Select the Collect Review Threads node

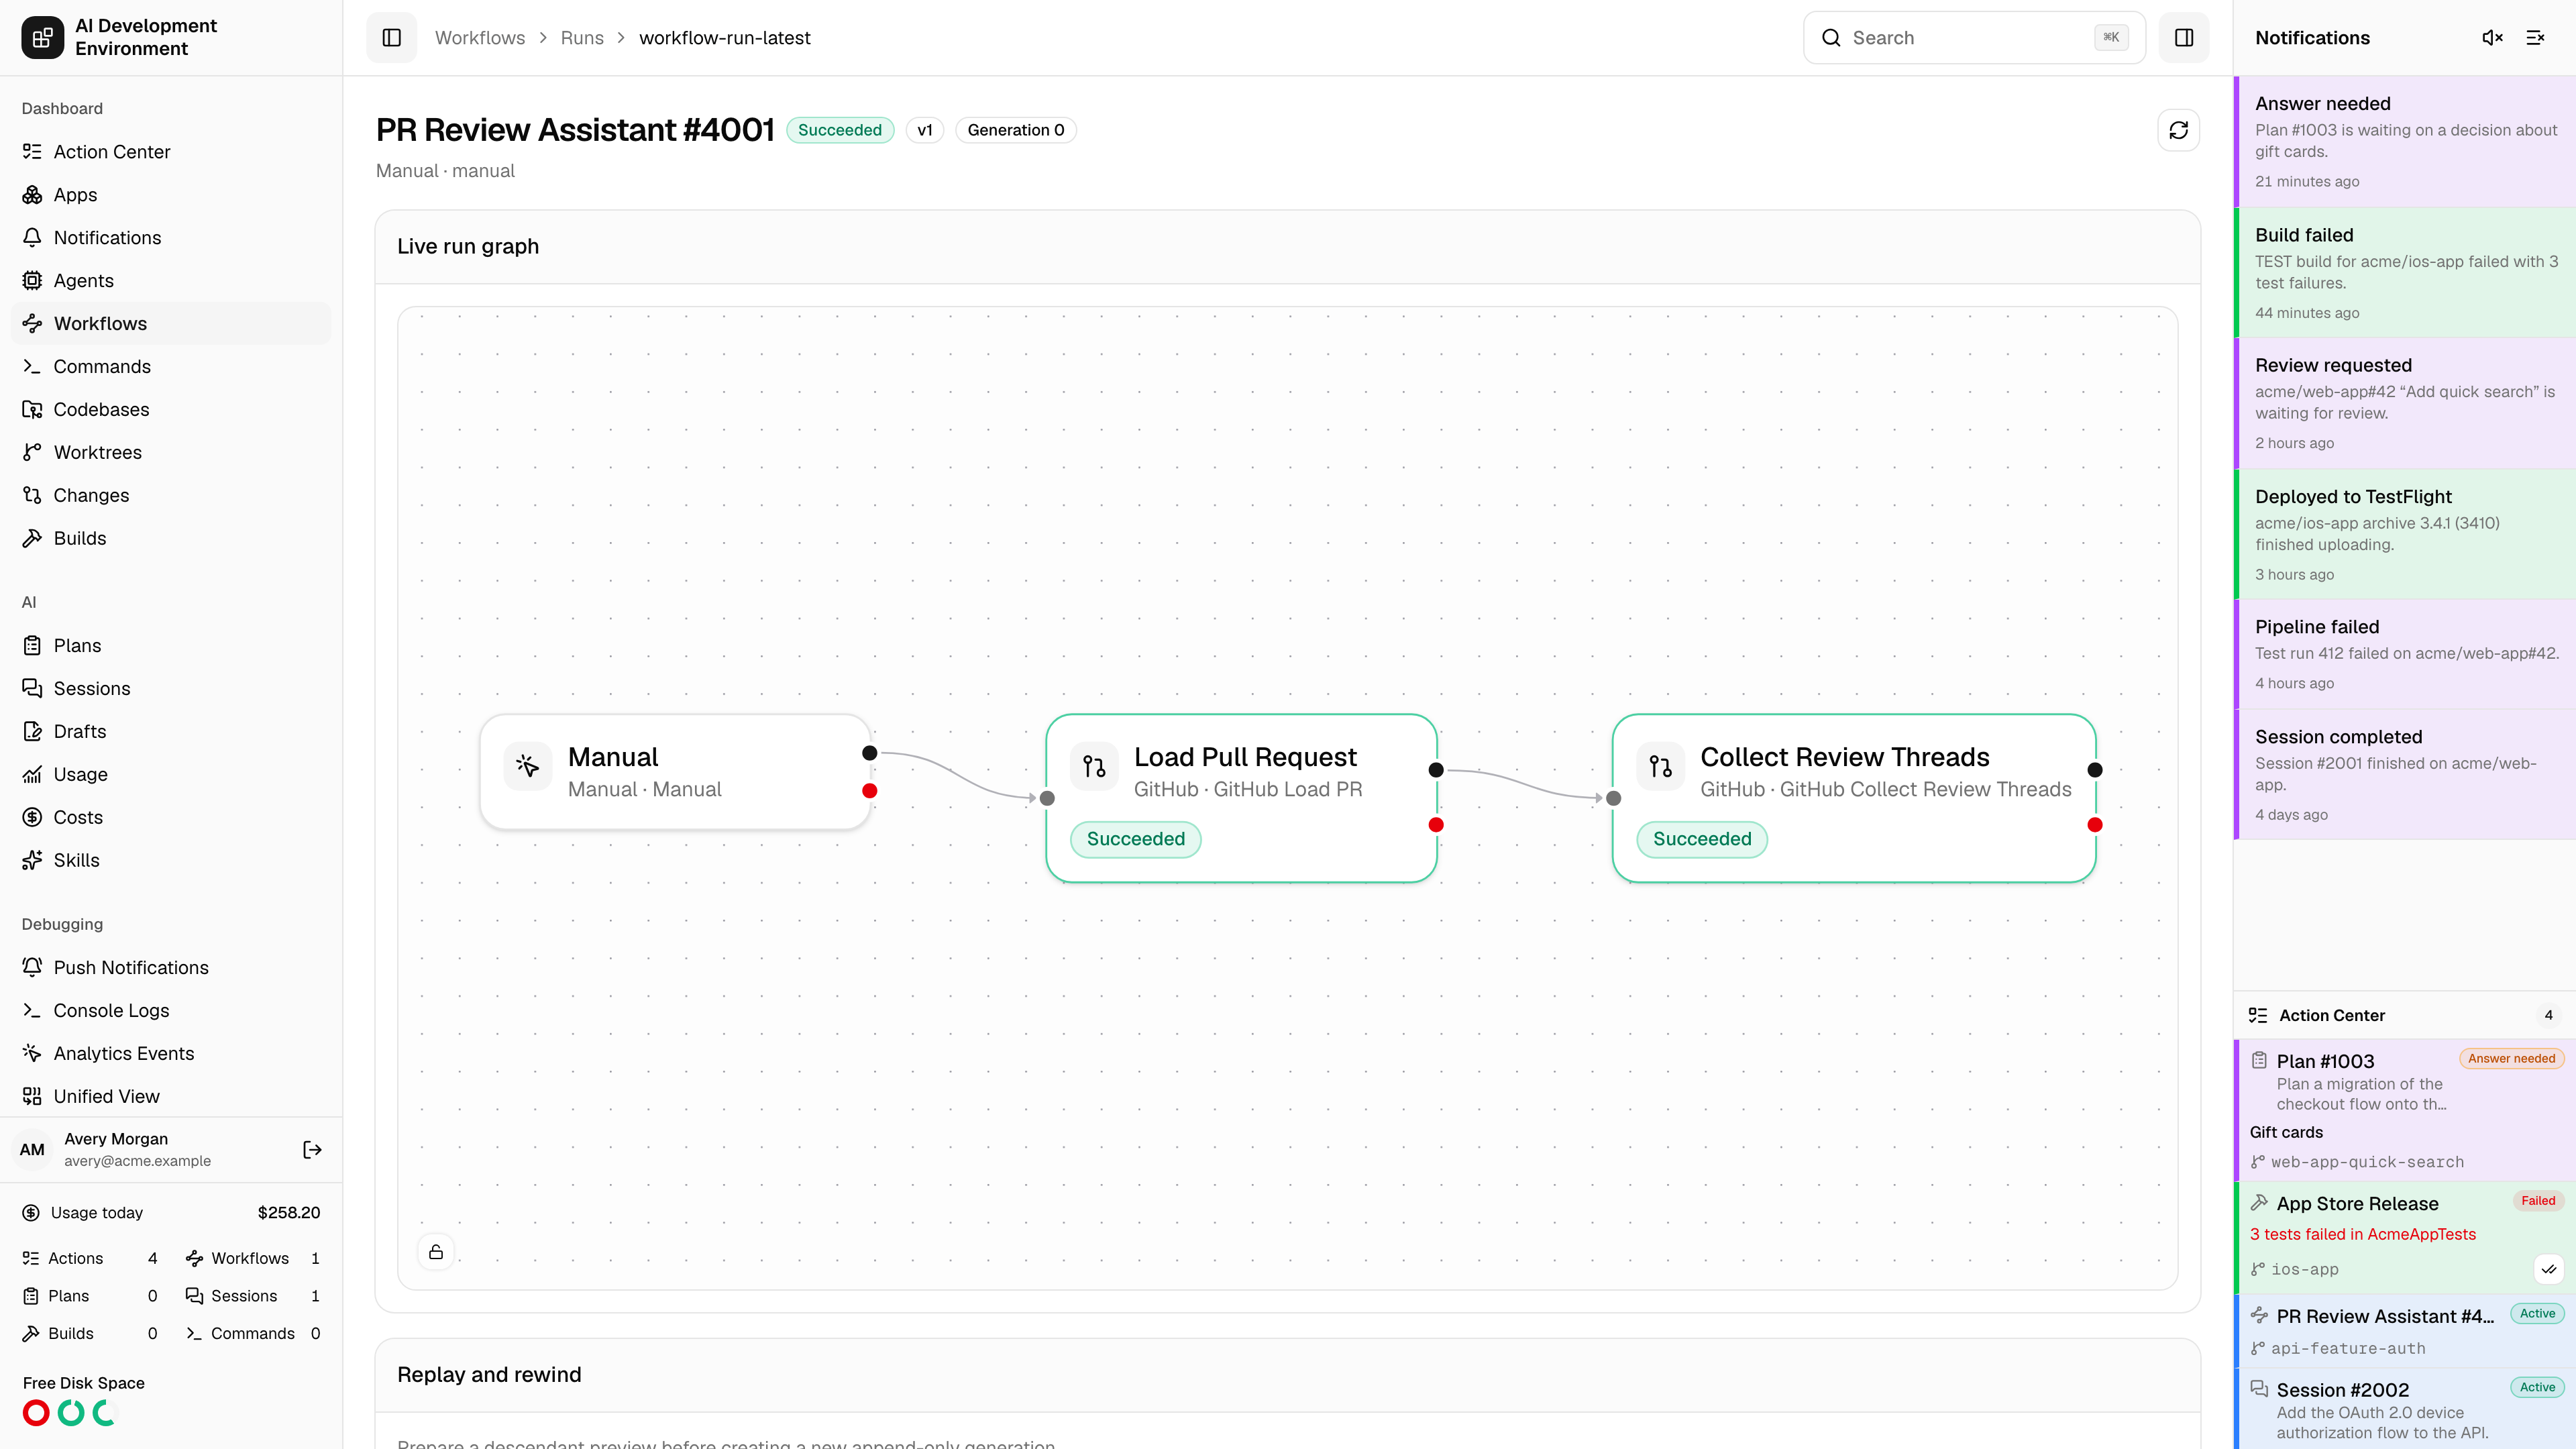[x=1853, y=798]
